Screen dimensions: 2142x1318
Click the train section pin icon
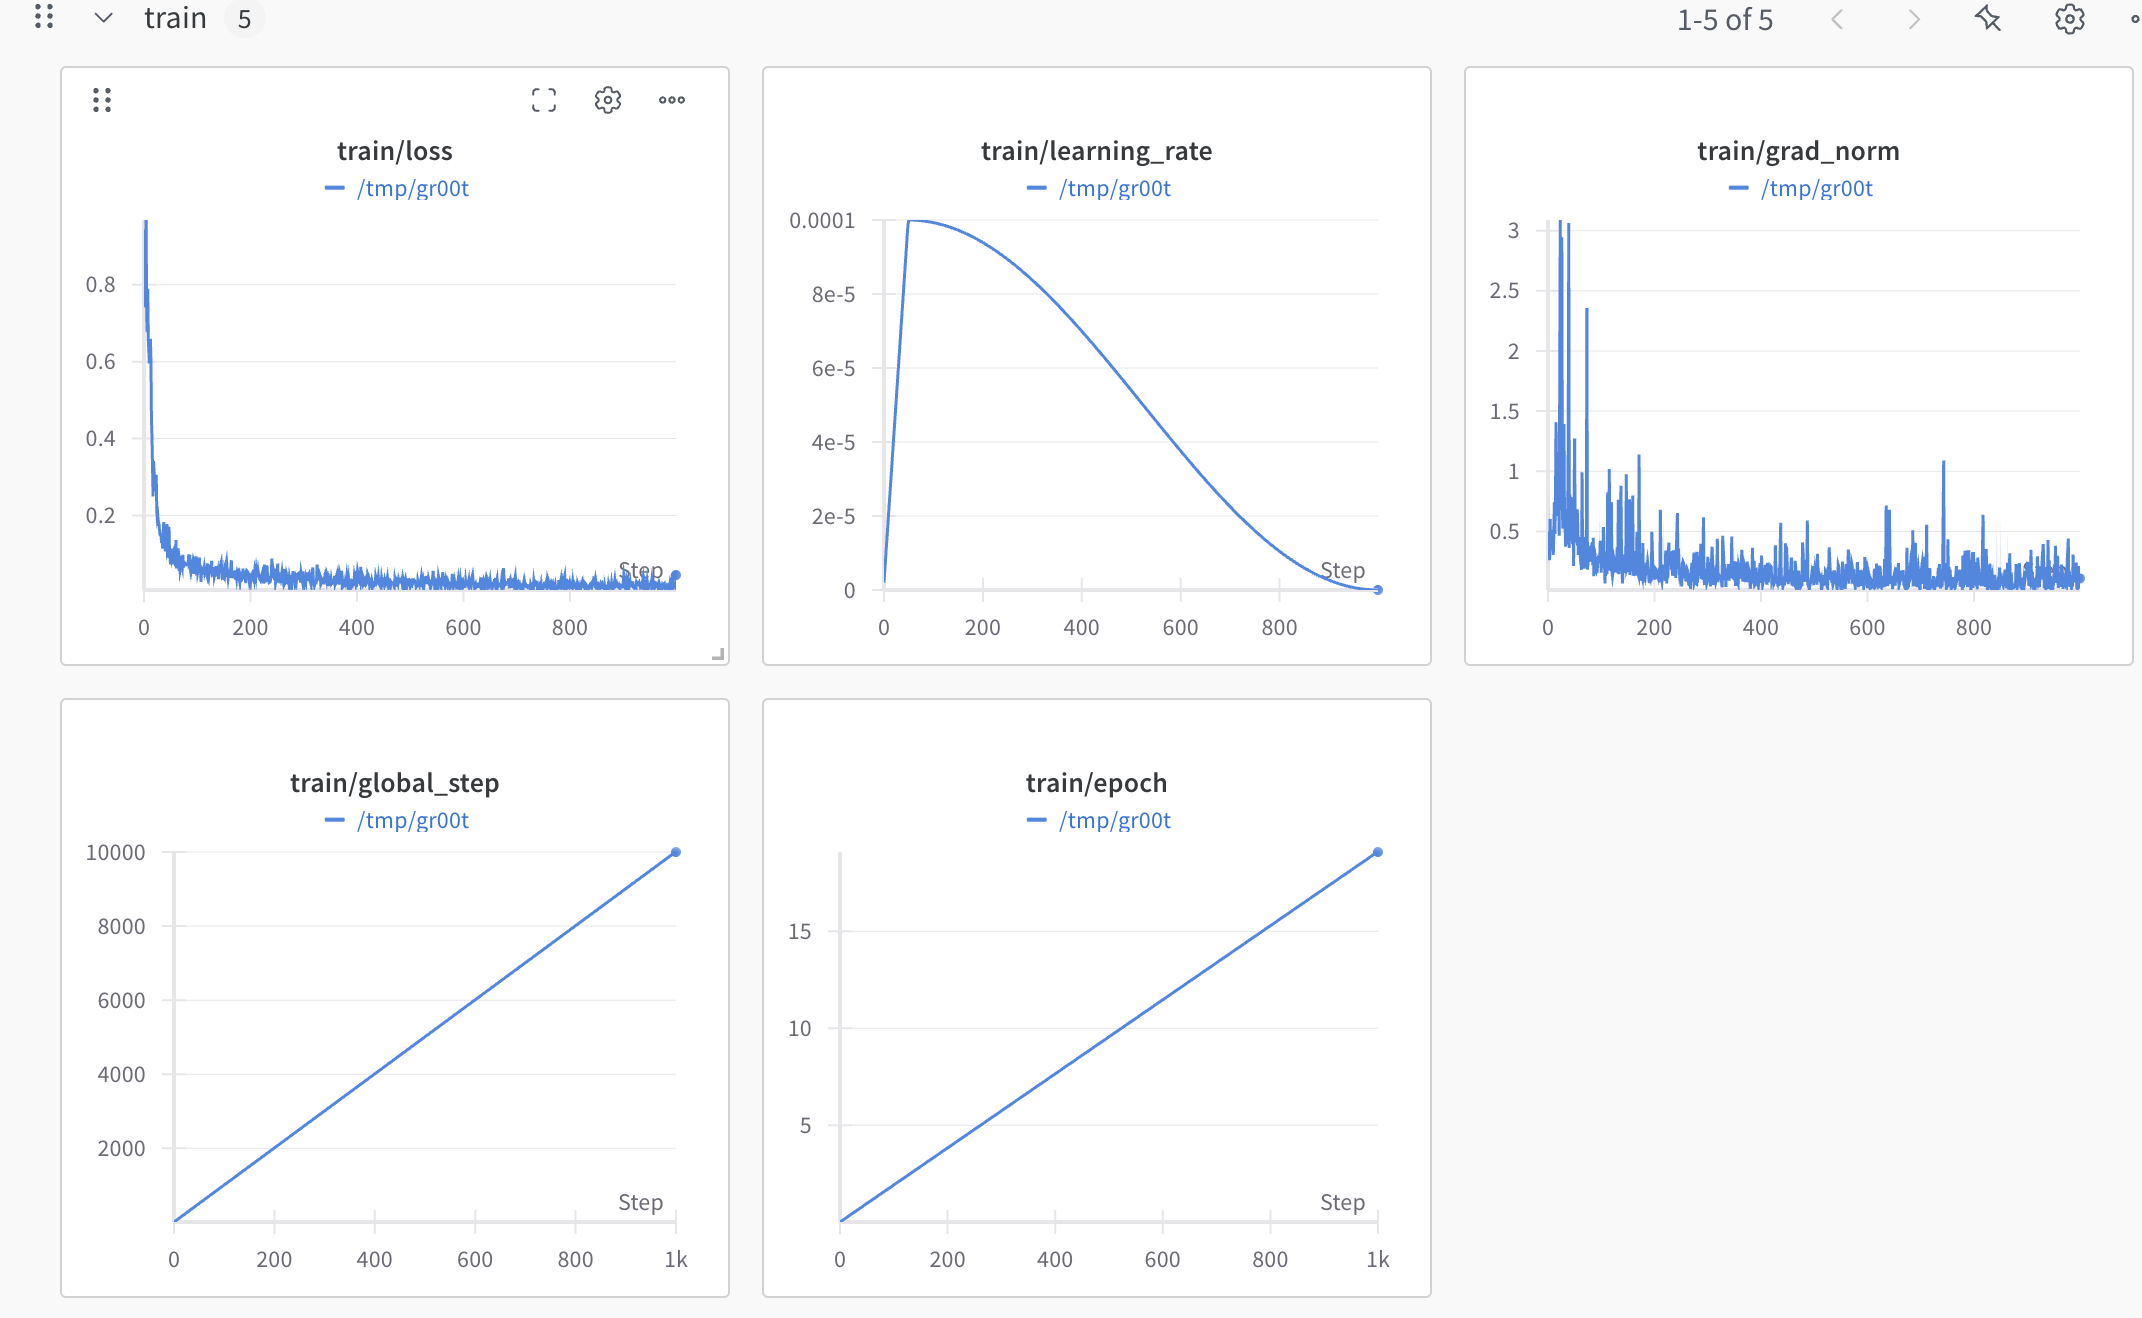point(1987,19)
